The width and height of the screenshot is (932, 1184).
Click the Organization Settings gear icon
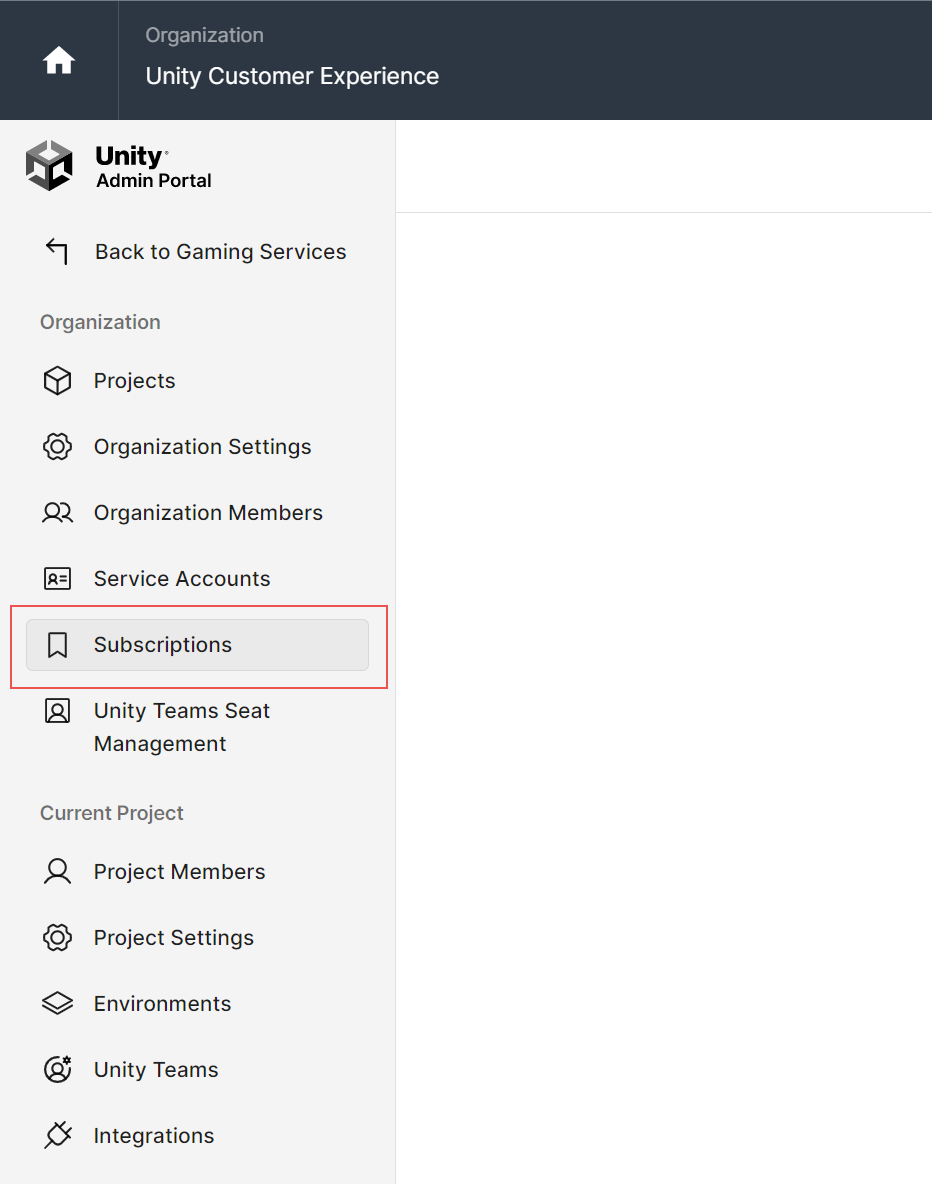pyautogui.click(x=57, y=446)
